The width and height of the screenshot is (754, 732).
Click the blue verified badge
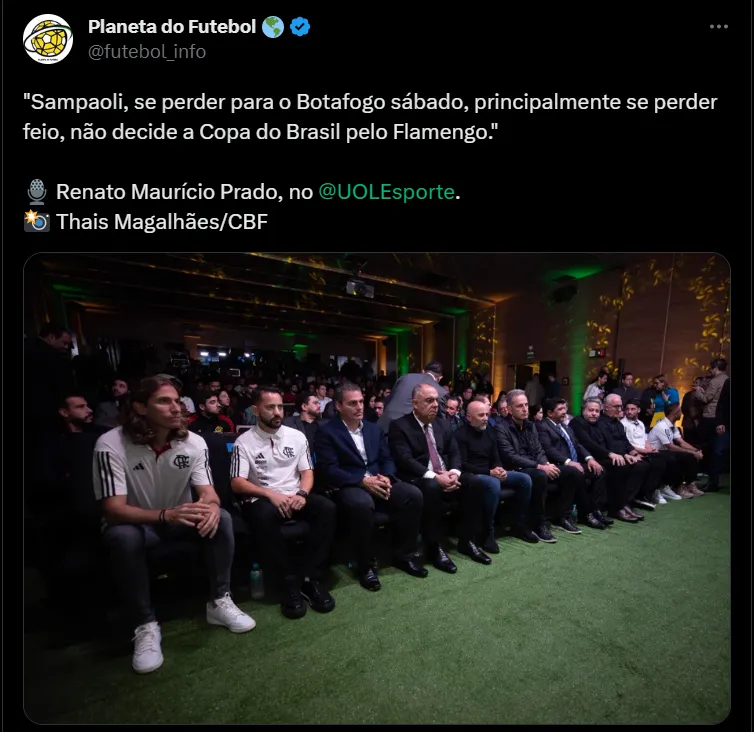301,27
